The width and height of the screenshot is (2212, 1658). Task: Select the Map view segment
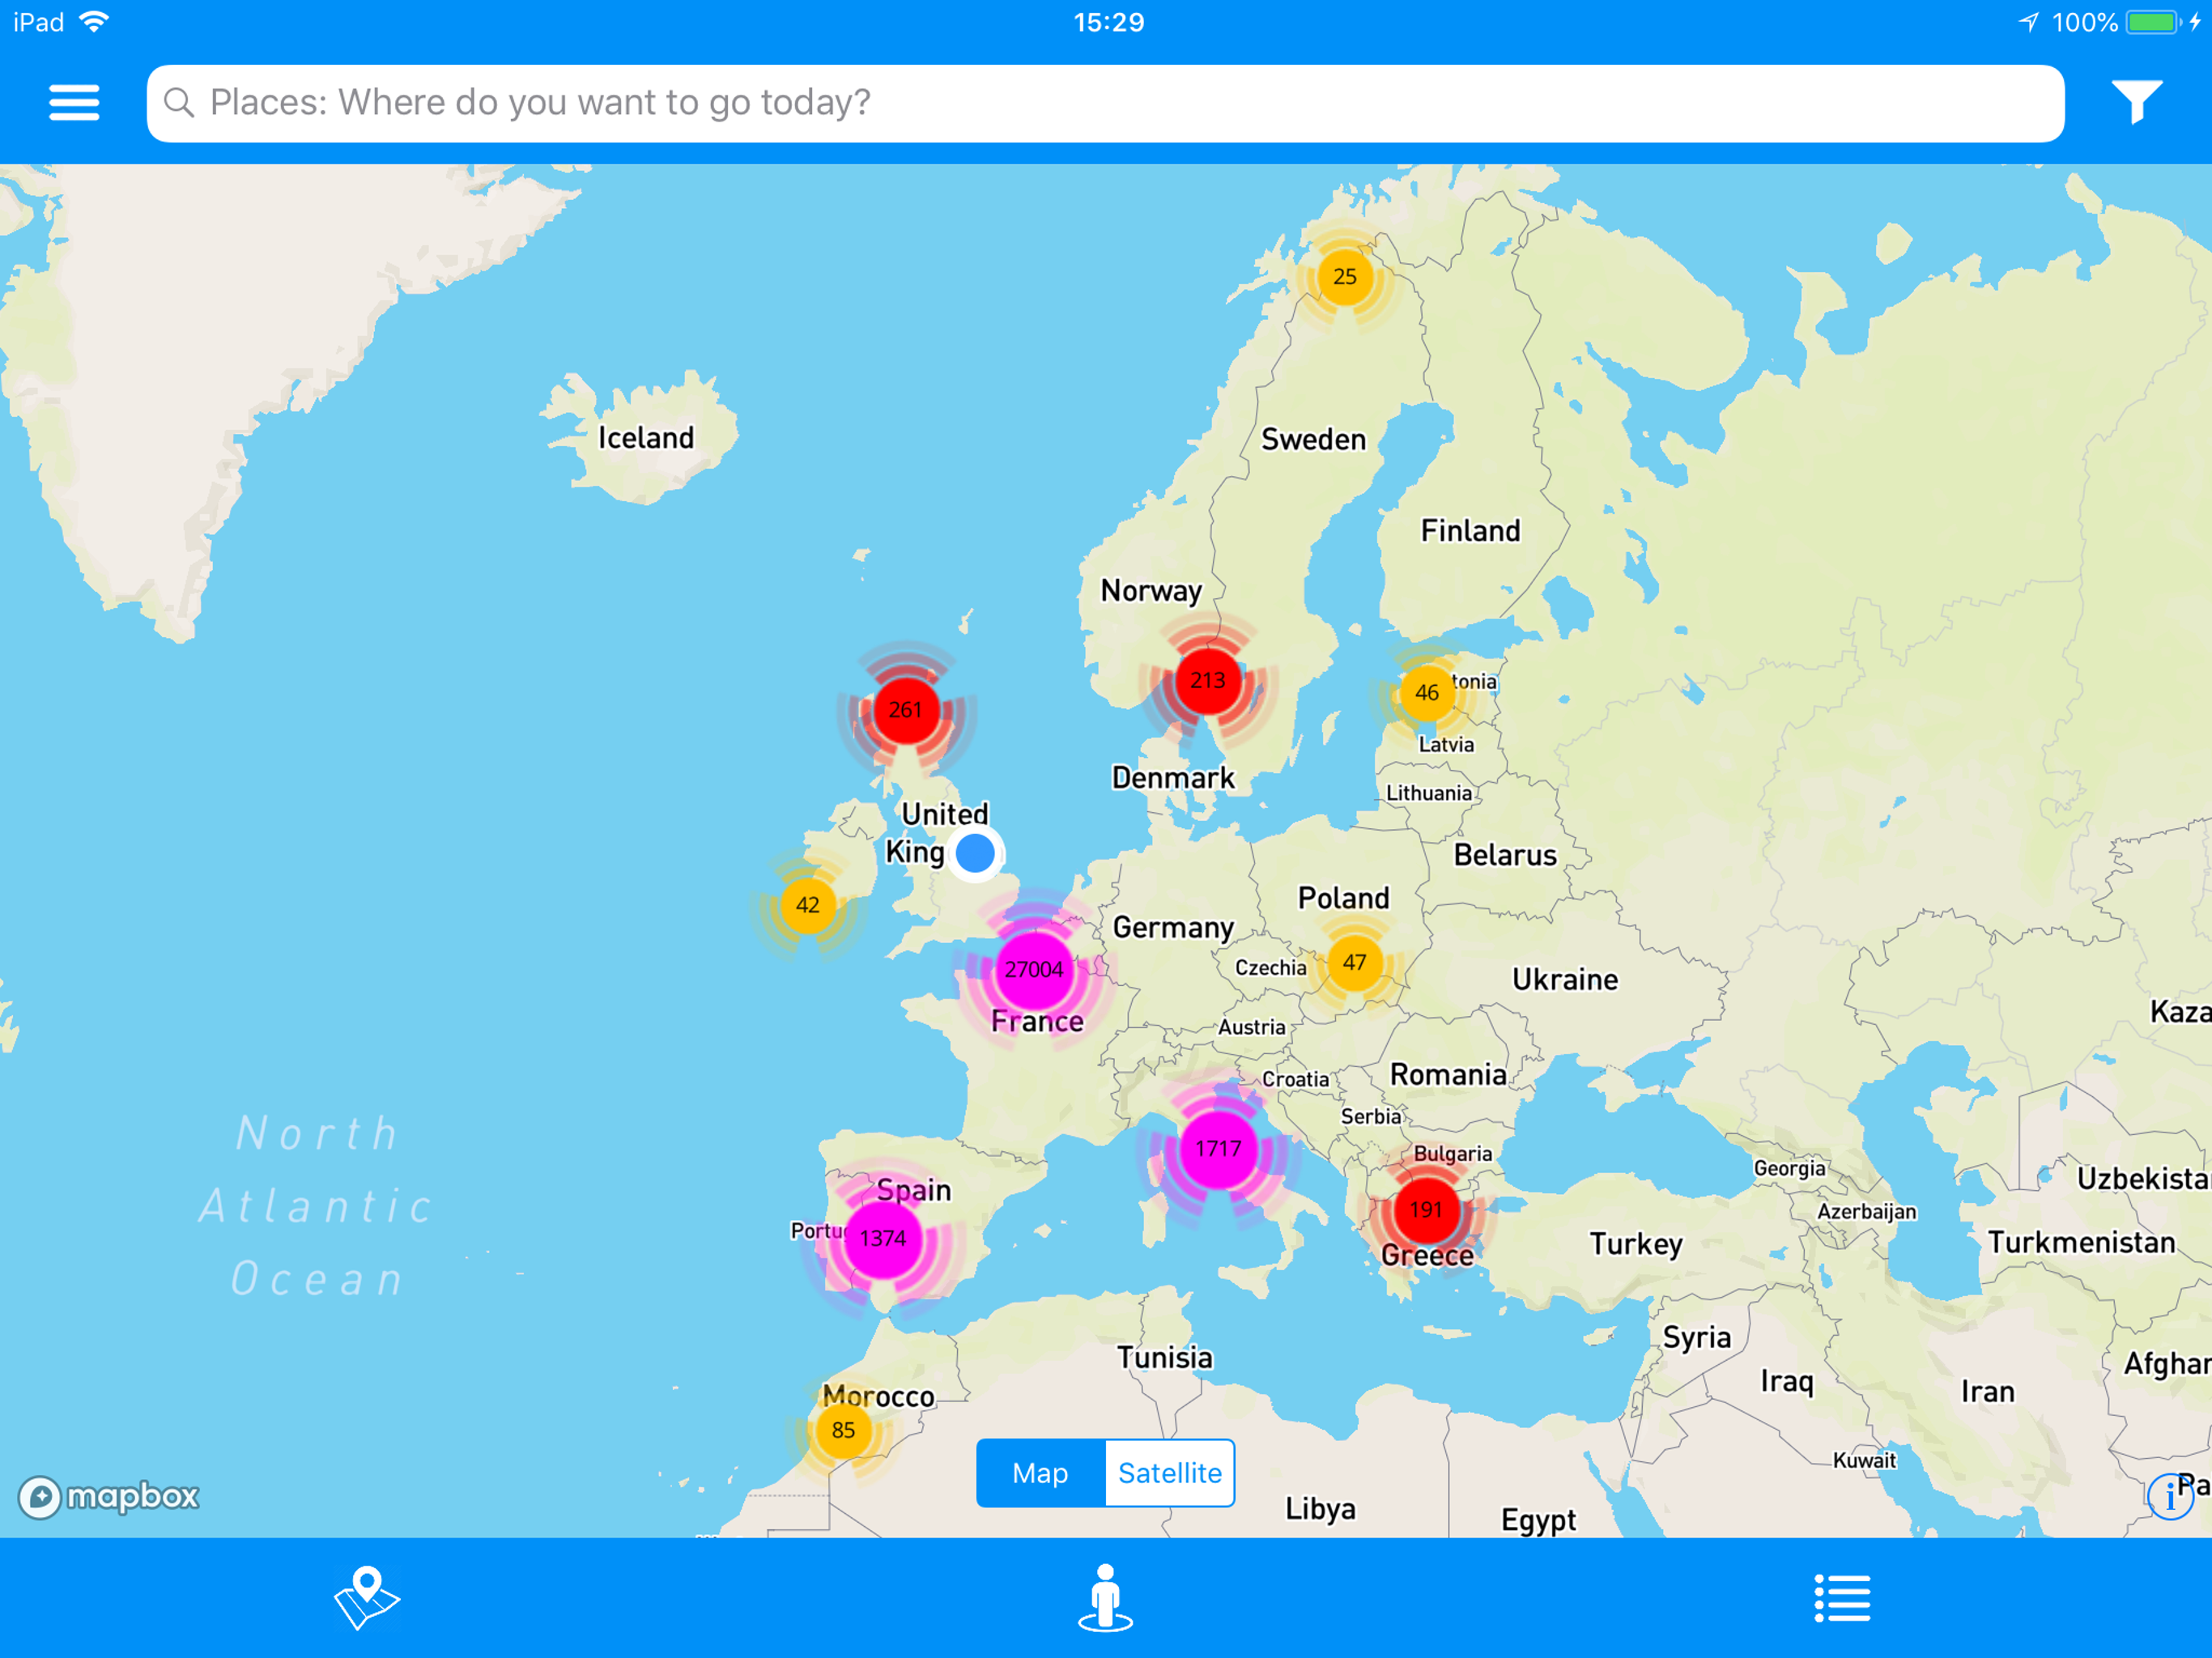(1040, 1472)
